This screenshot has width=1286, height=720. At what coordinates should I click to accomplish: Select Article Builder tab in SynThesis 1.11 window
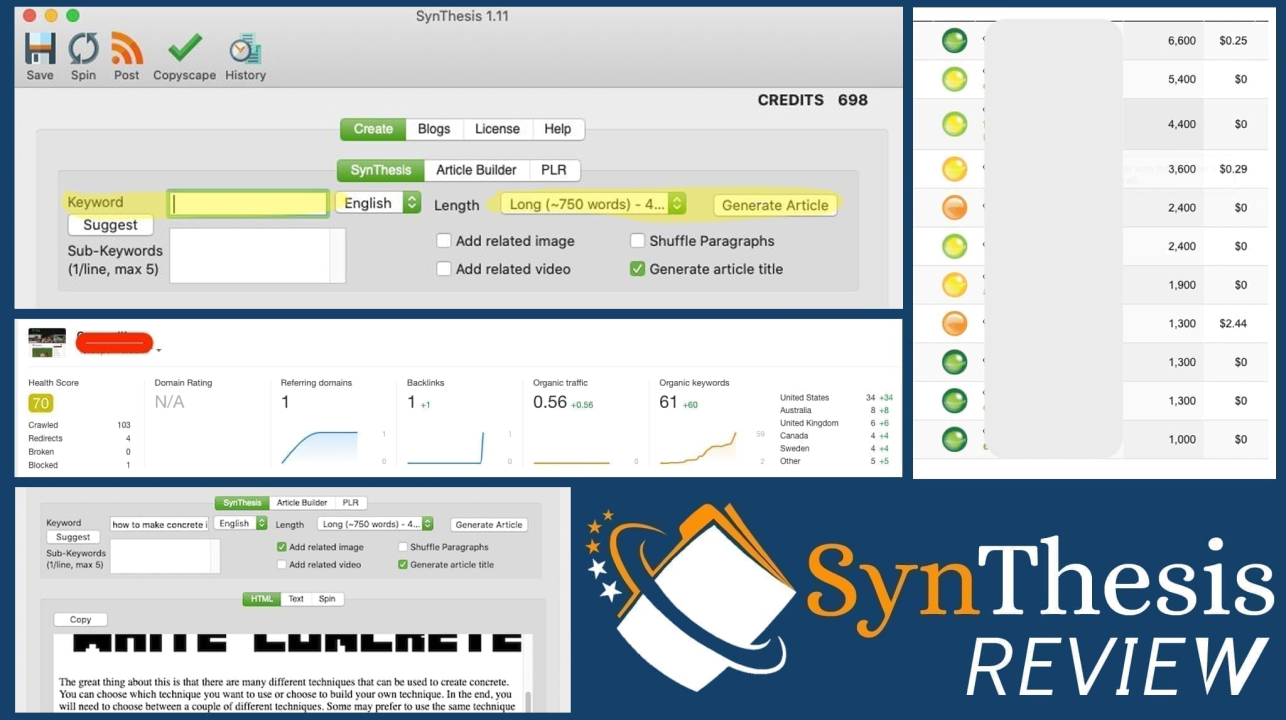(476, 170)
